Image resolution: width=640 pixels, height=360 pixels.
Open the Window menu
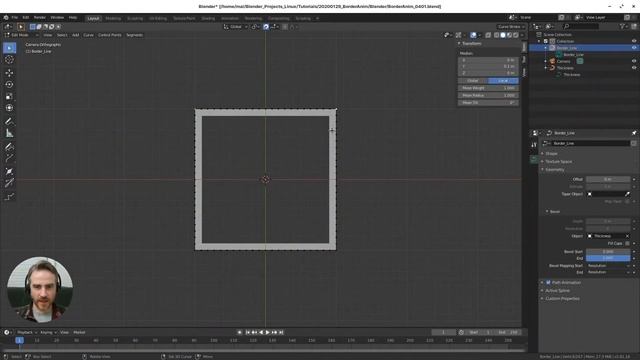tap(57, 18)
